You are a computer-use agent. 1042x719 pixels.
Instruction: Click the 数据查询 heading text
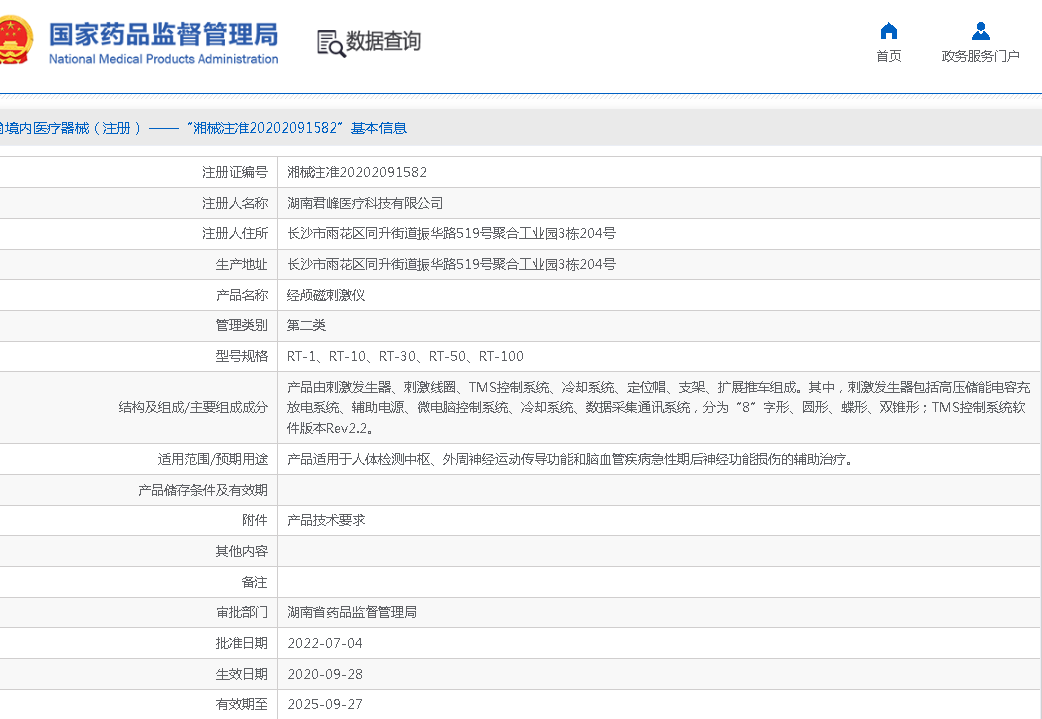pos(383,42)
